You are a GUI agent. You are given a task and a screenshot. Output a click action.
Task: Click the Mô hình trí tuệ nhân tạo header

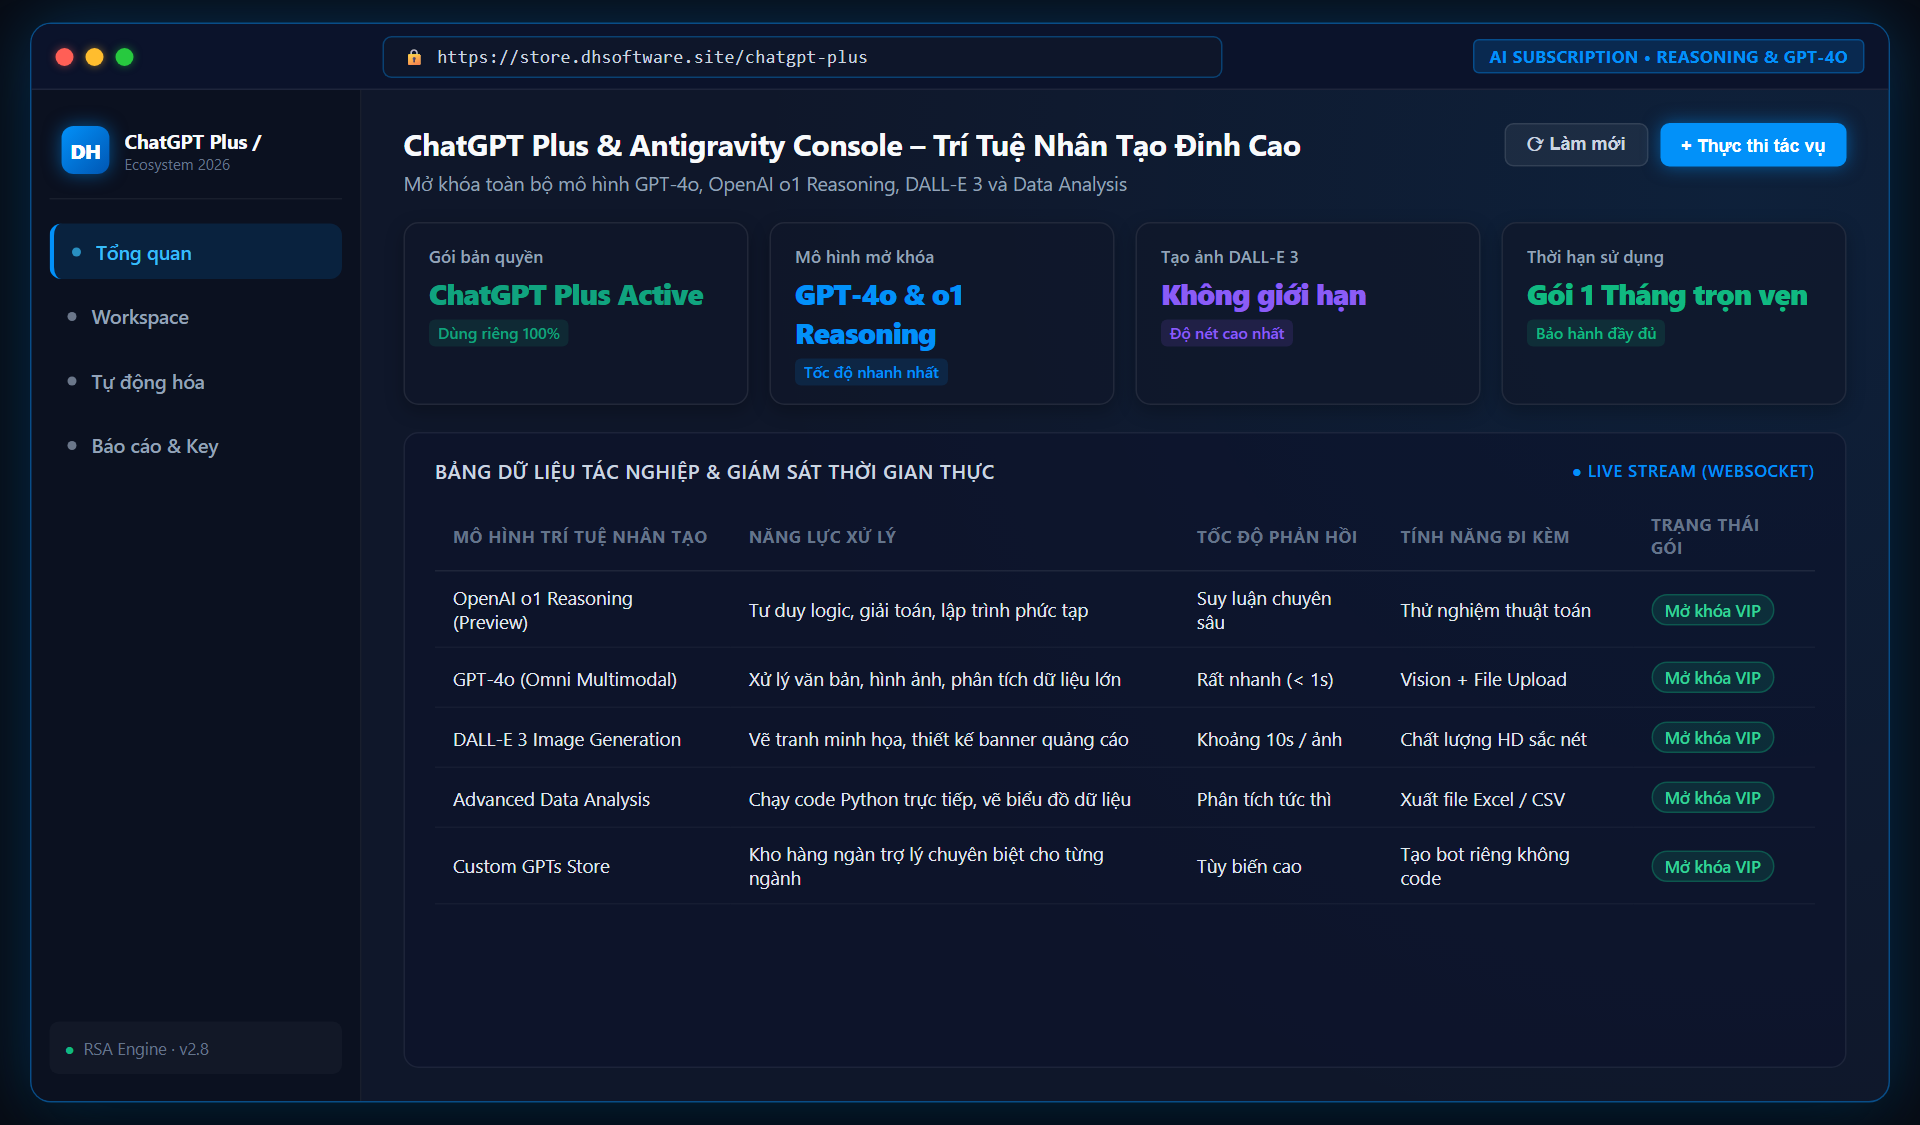580,537
